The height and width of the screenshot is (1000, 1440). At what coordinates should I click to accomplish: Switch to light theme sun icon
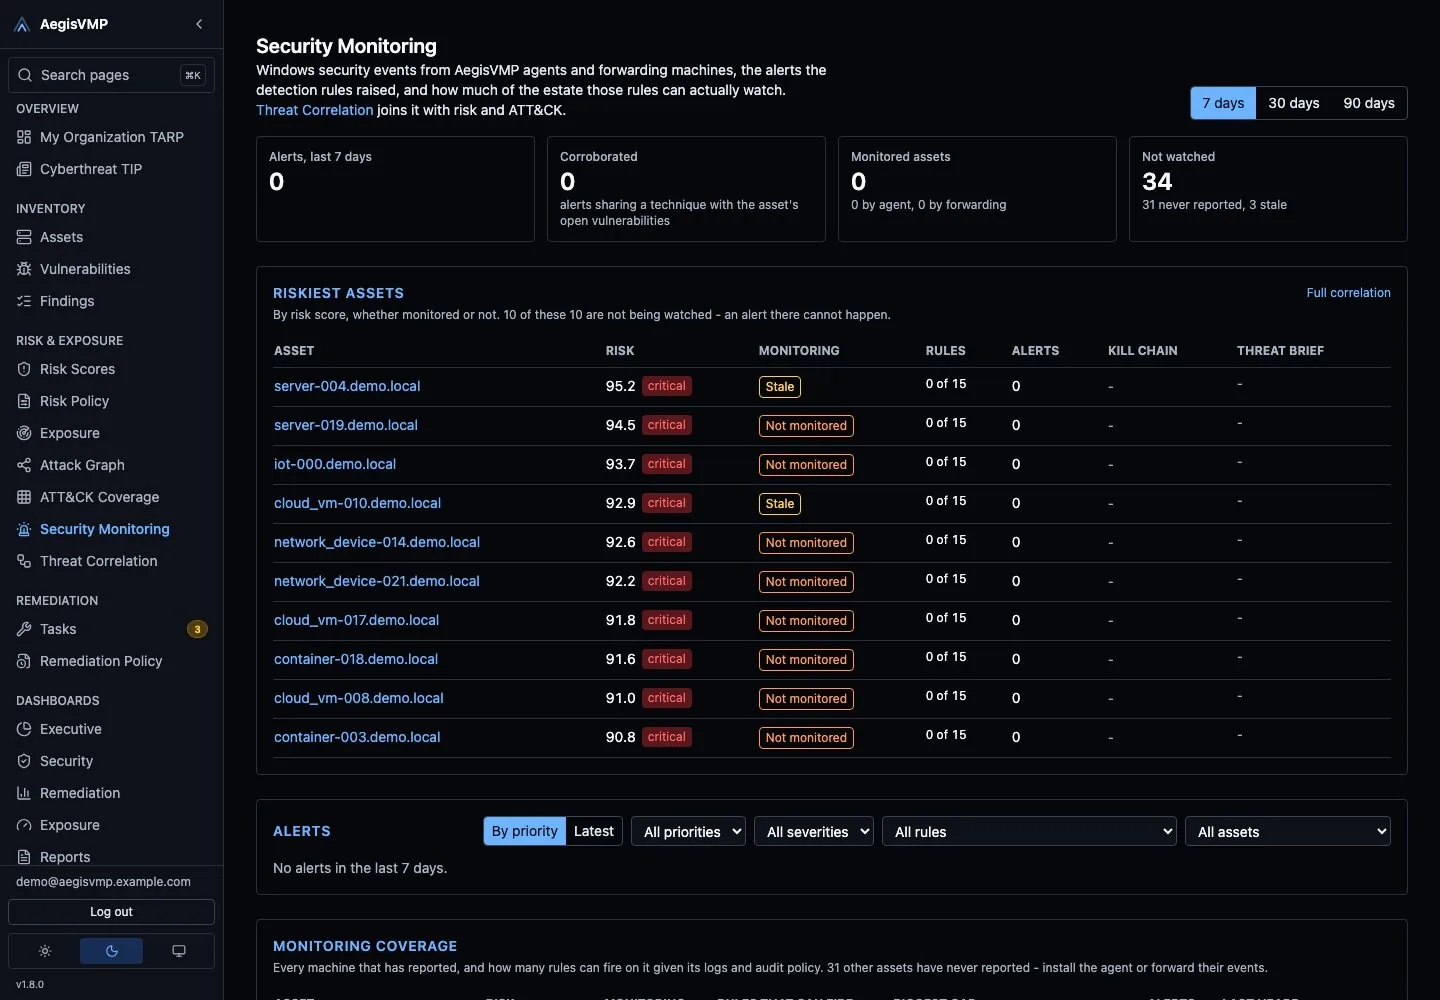coord(45,951)
